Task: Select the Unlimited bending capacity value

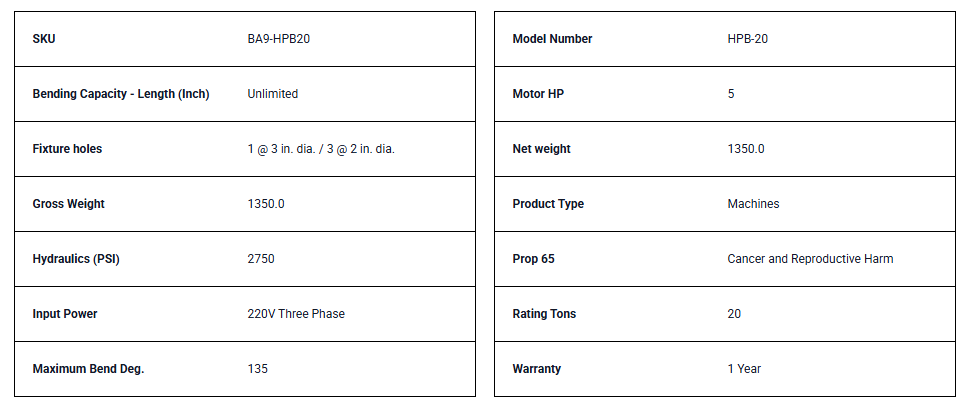Action: (x=273, y=94)
